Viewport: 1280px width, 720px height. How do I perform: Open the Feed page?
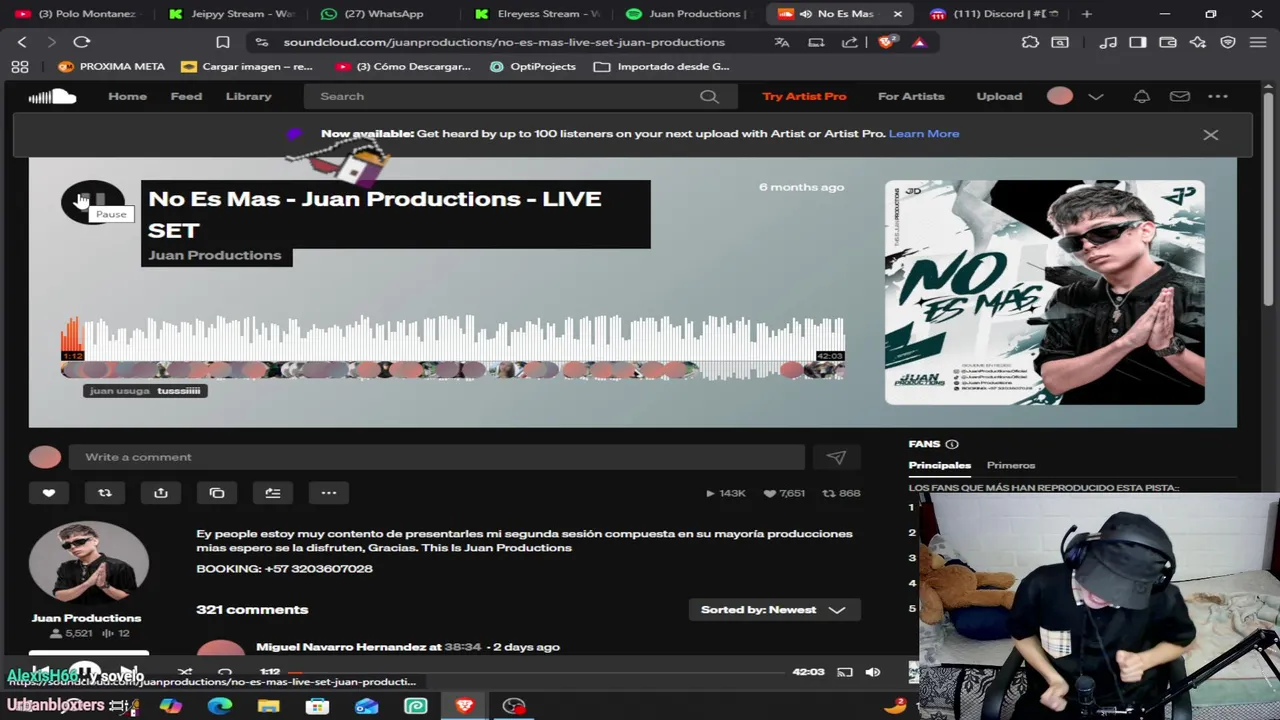pyautogui.click(x=186, y=96)
